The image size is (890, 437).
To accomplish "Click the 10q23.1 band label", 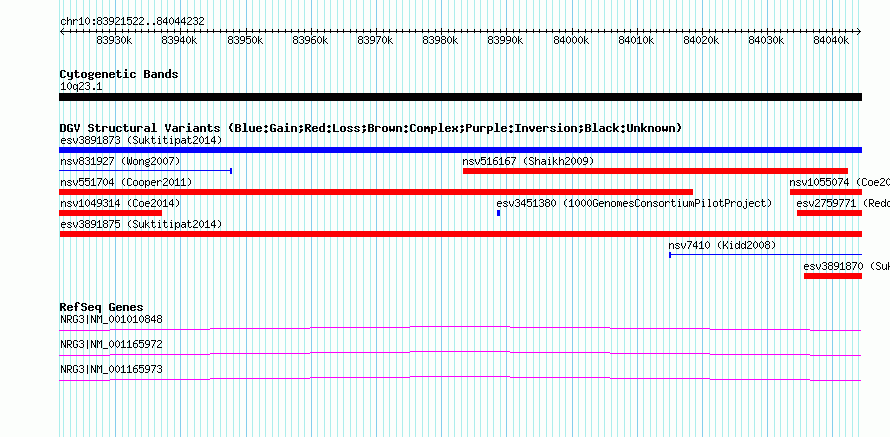I will tap(81, 87).
